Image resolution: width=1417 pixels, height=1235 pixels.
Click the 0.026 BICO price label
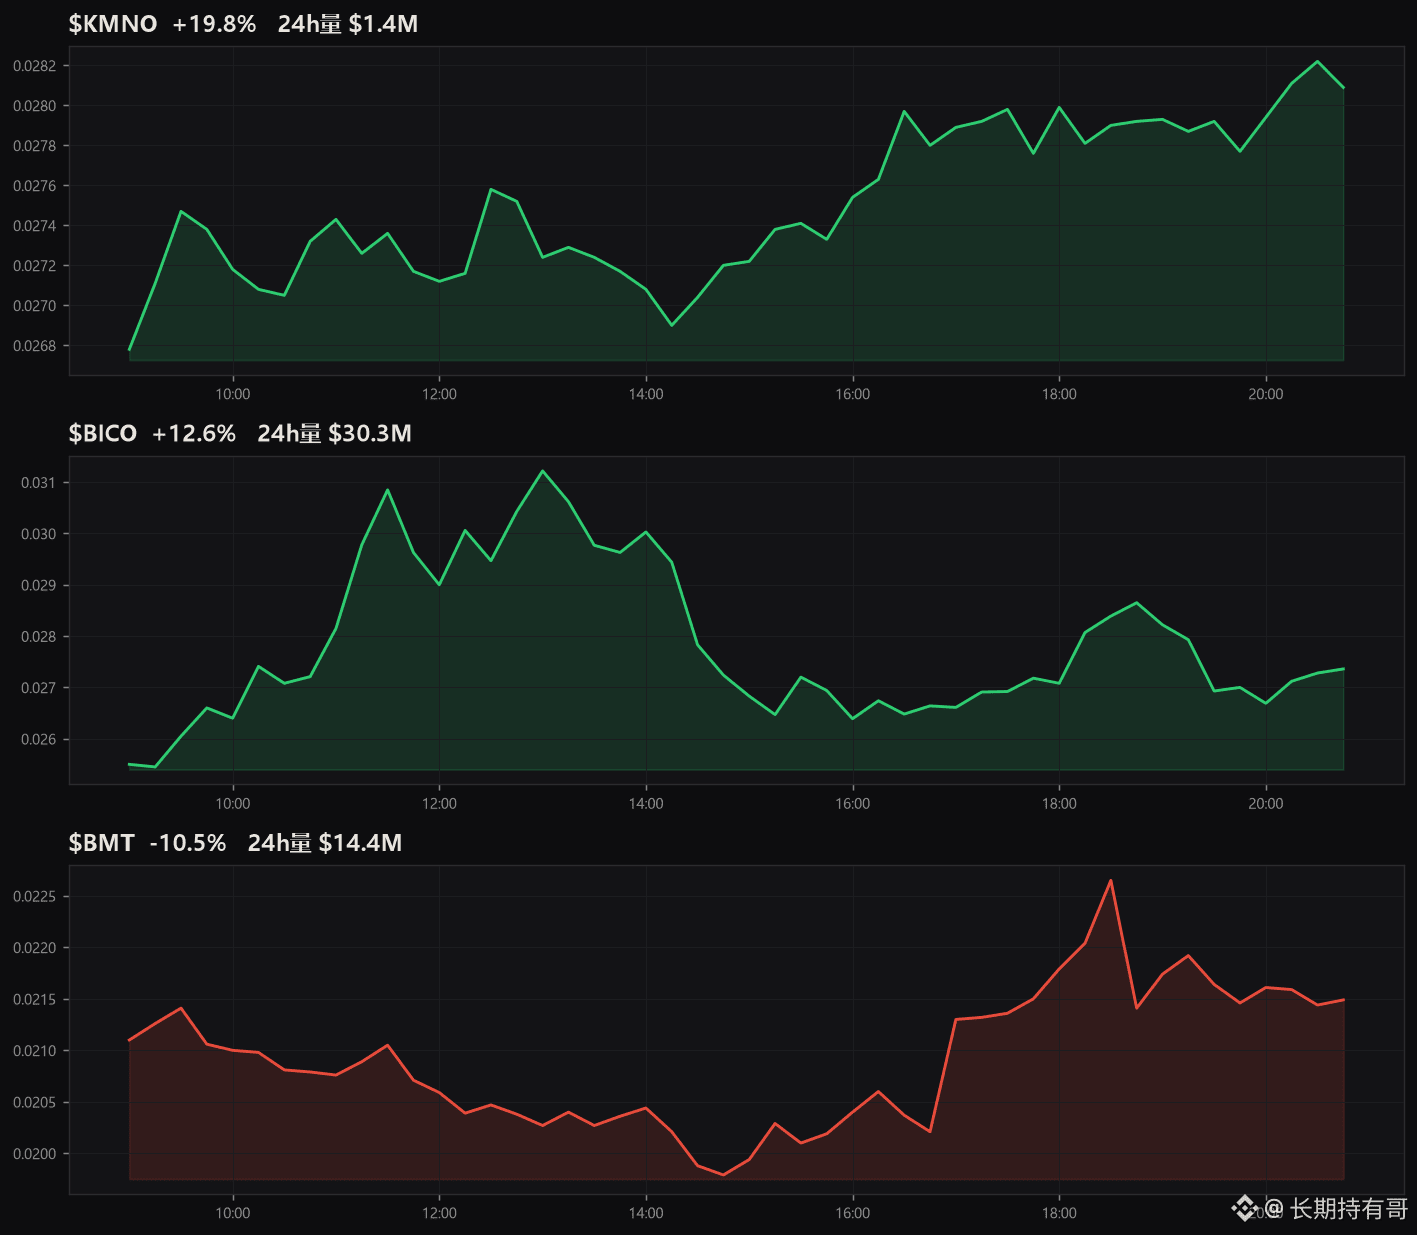pos(39,740)
